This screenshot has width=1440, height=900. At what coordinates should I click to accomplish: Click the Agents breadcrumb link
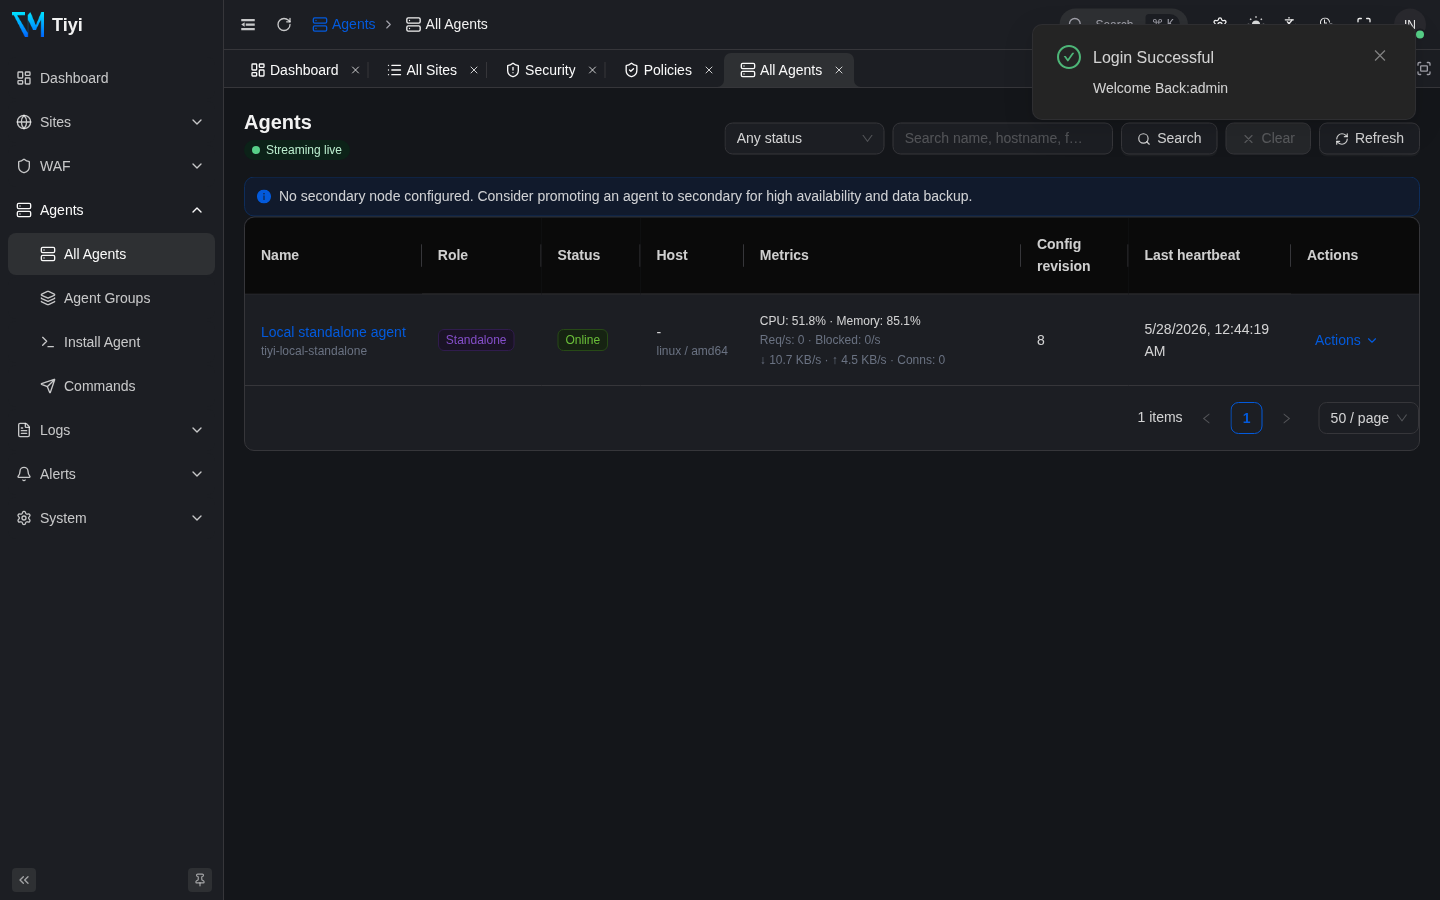tap(343, 24)
